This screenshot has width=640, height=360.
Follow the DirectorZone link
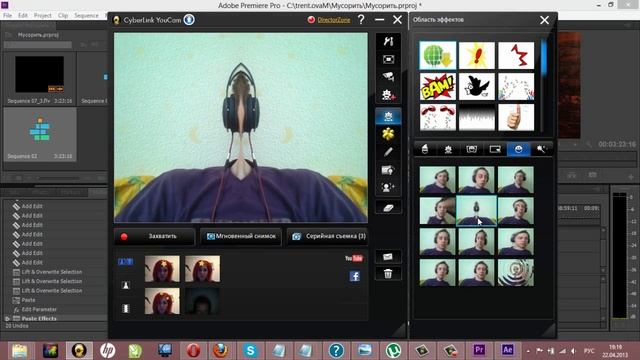333,20
